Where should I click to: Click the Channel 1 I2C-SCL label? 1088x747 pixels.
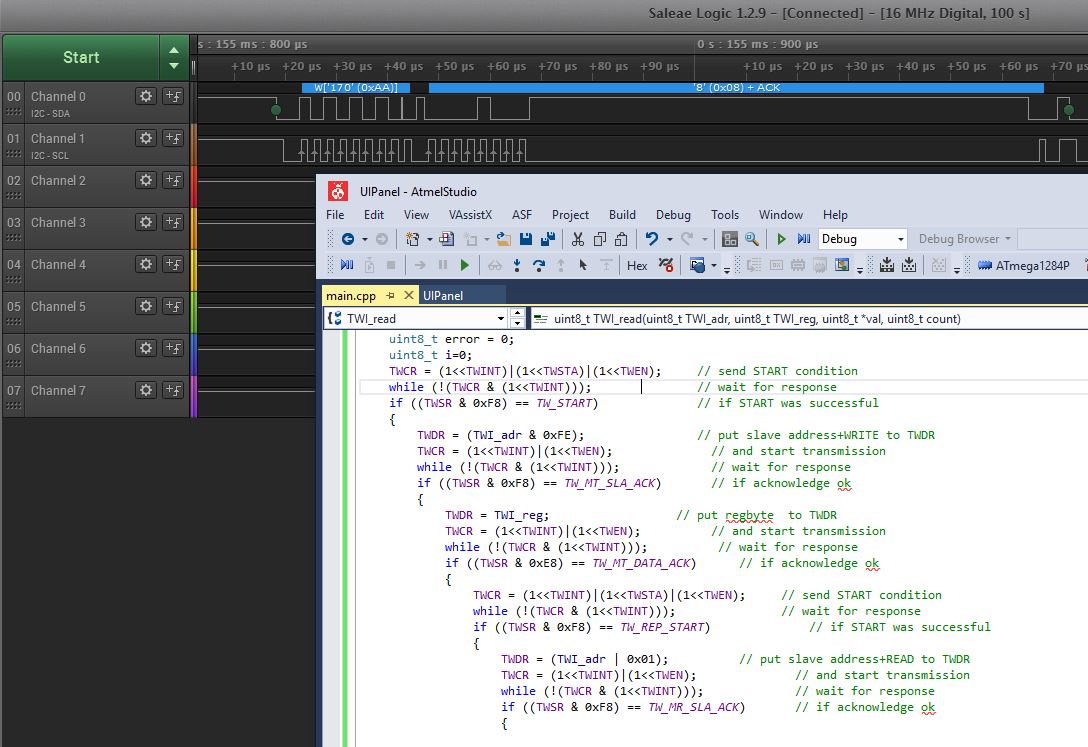pos(50,156)
